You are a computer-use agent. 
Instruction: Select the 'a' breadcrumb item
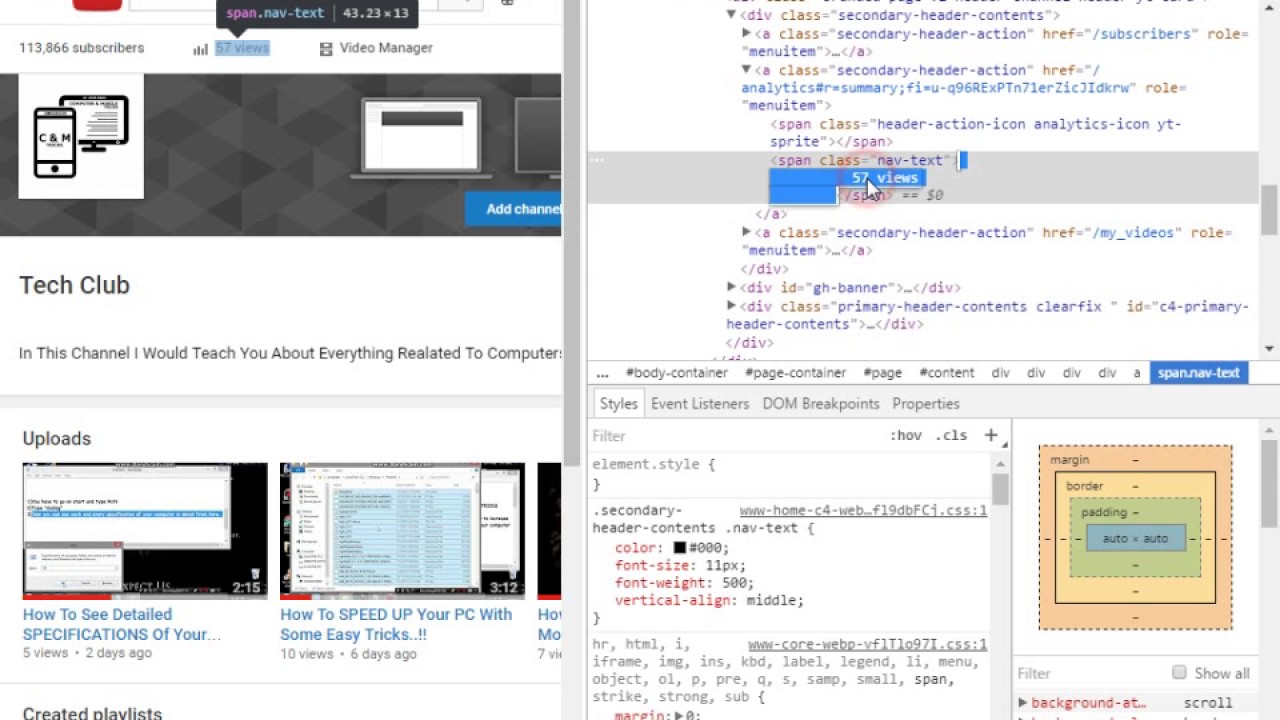1136,373
